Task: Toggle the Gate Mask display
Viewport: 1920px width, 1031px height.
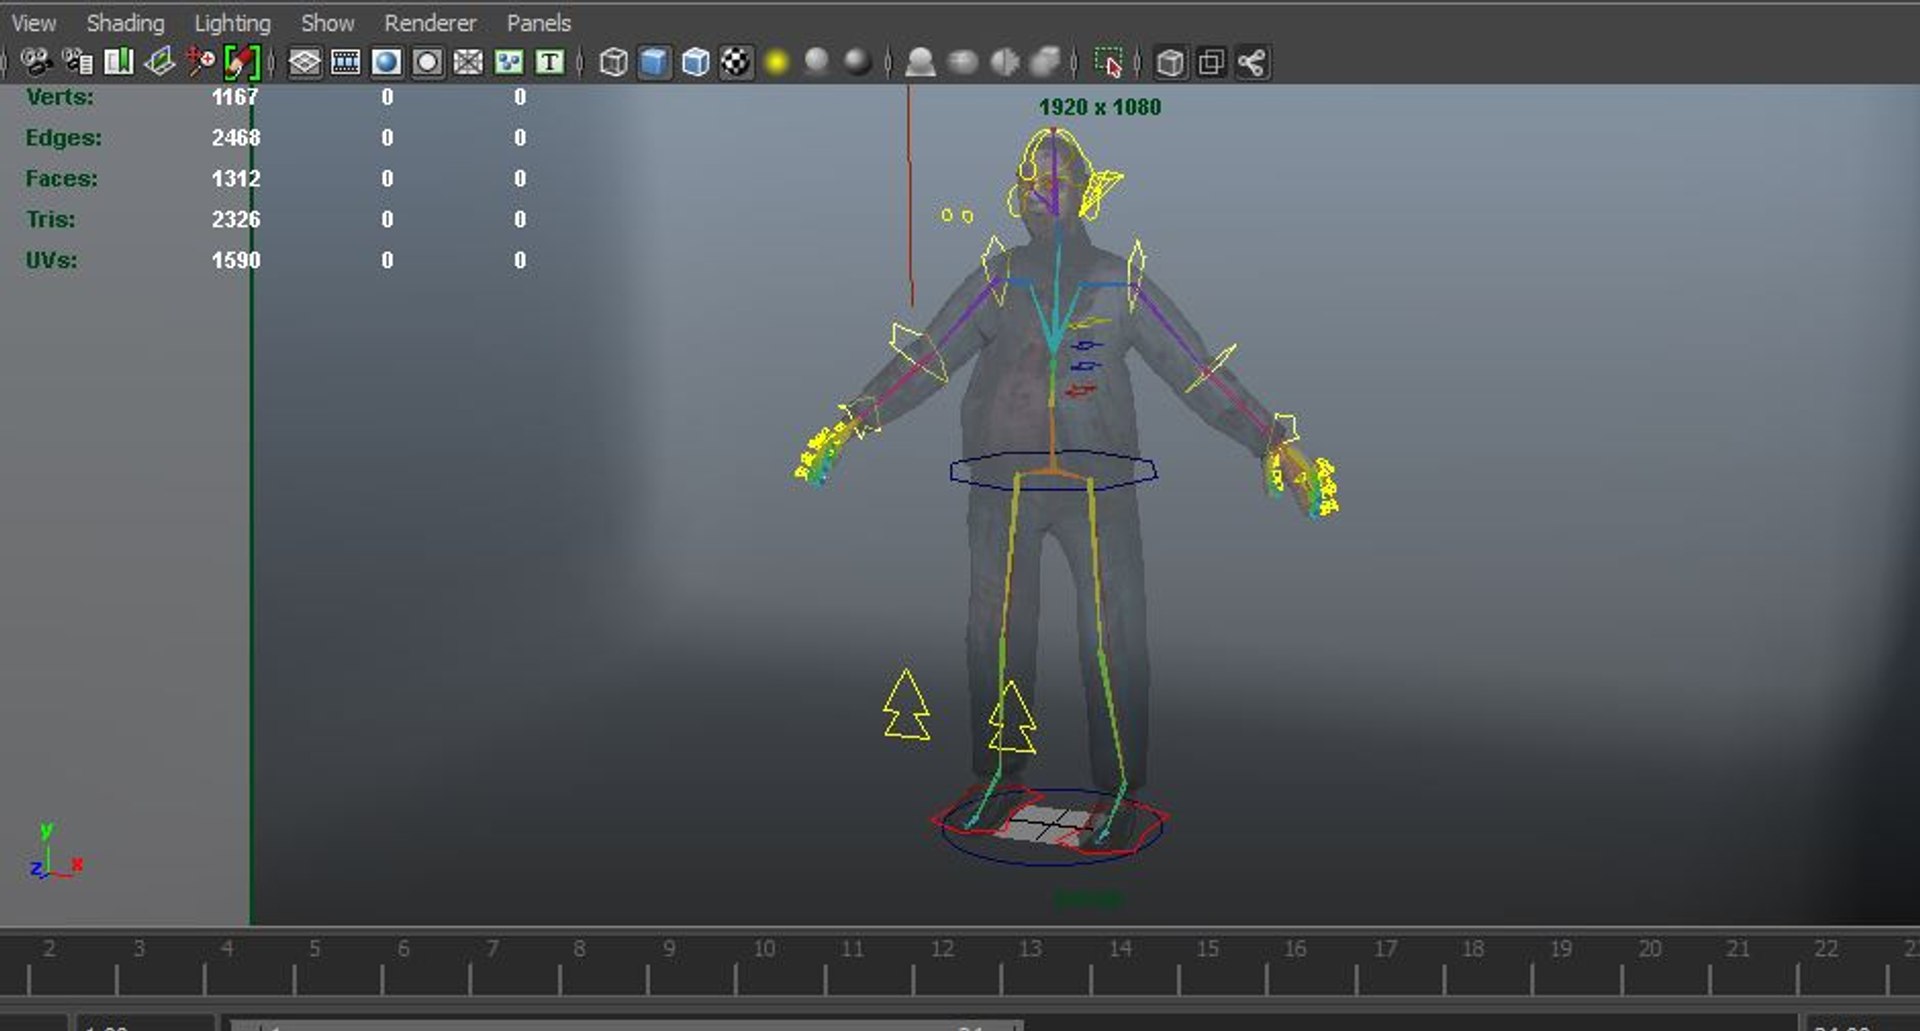Action: (x=428, y=62)
